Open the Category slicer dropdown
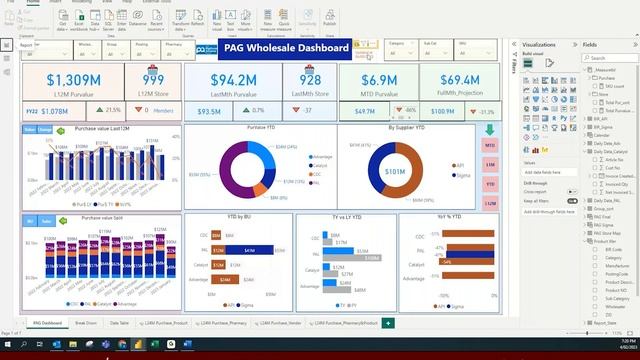Screen dimensions: 640x360 [401, 53]
